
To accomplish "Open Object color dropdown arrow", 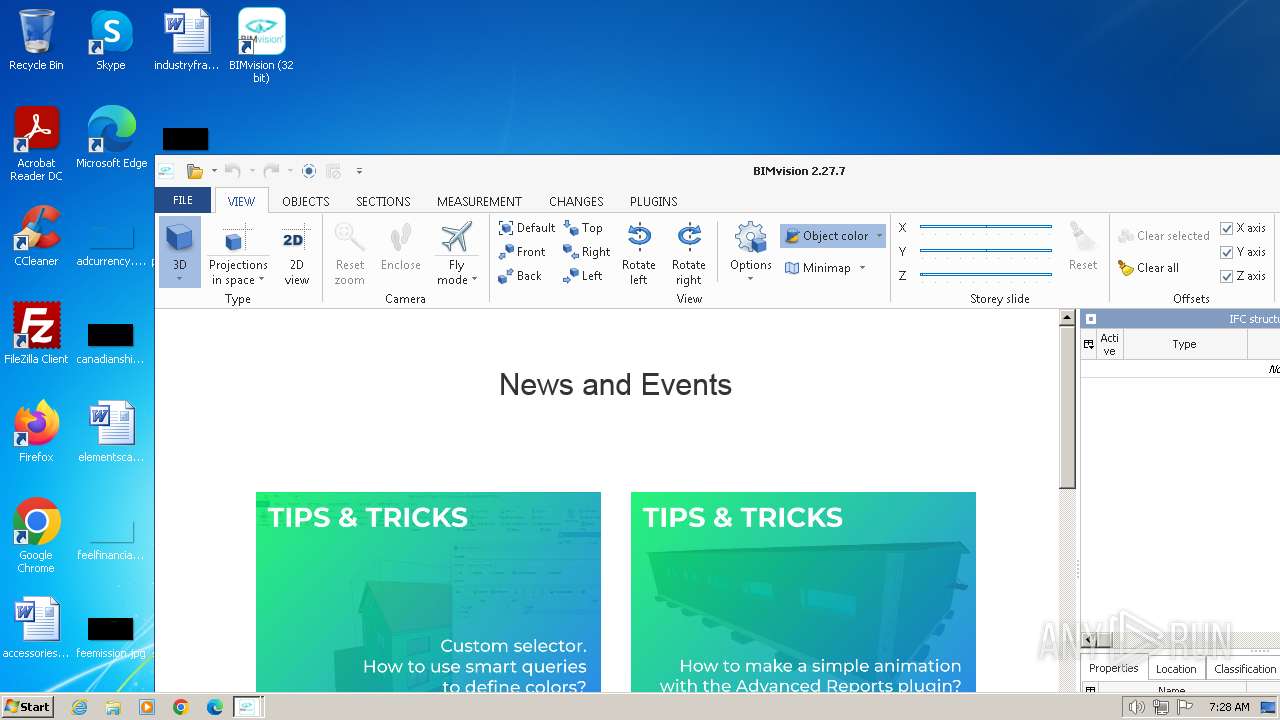I will point(879,236).
